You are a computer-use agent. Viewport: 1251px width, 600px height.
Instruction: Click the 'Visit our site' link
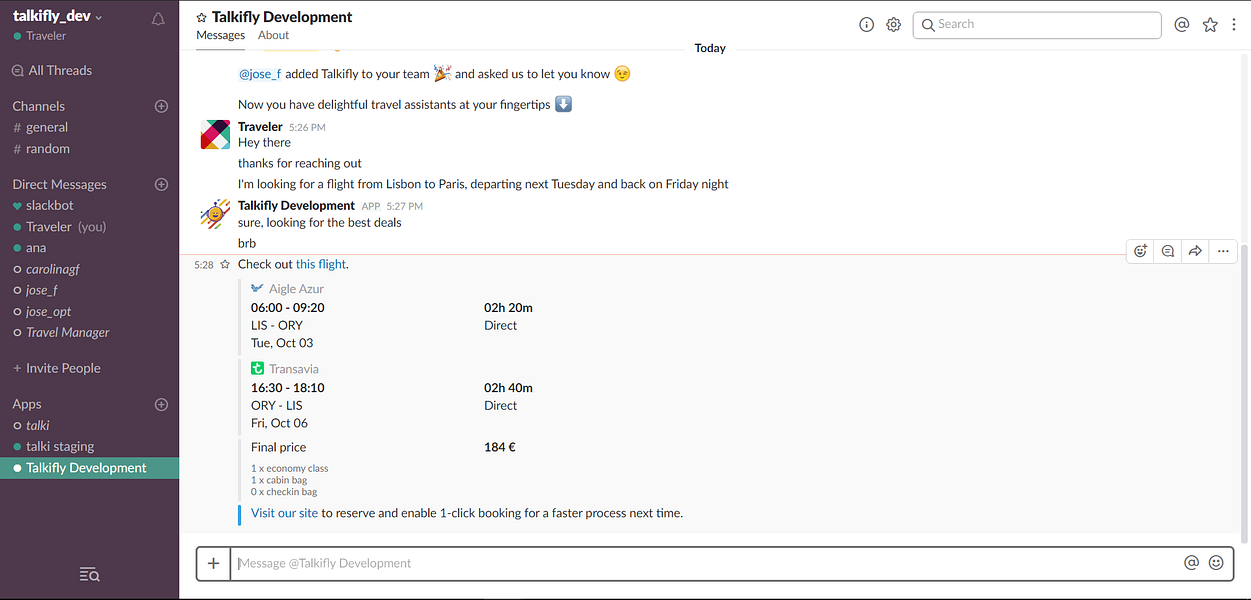[284, 513]
